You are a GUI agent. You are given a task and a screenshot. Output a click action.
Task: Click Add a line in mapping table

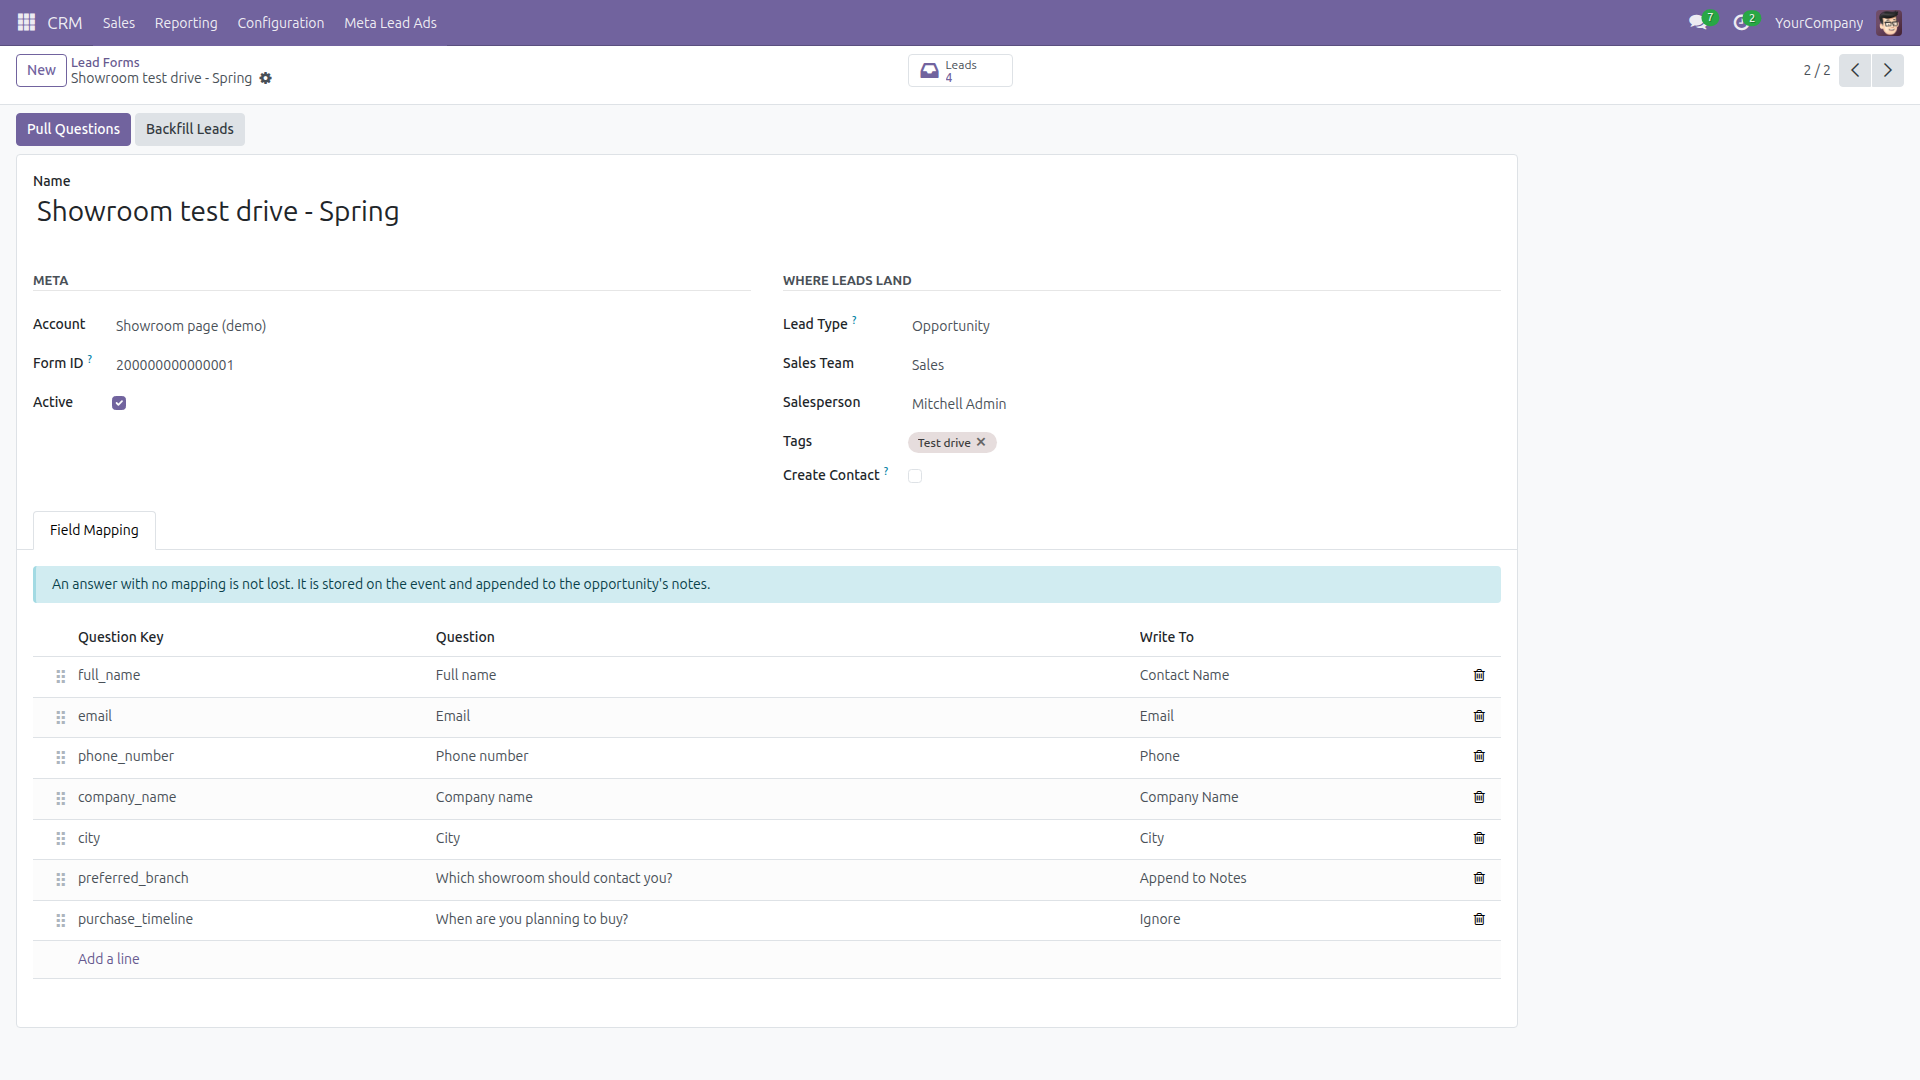coord(109,959)
